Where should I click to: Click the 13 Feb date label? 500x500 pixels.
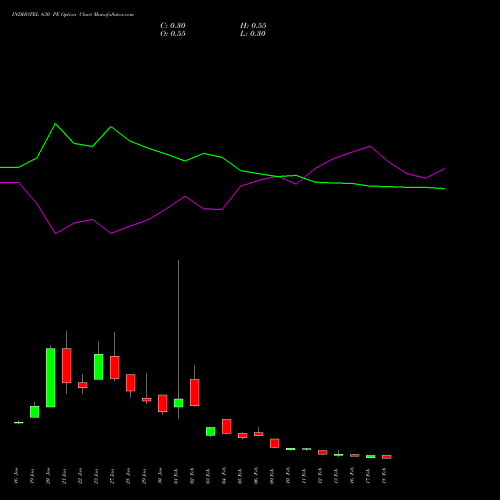pos(337,476)
